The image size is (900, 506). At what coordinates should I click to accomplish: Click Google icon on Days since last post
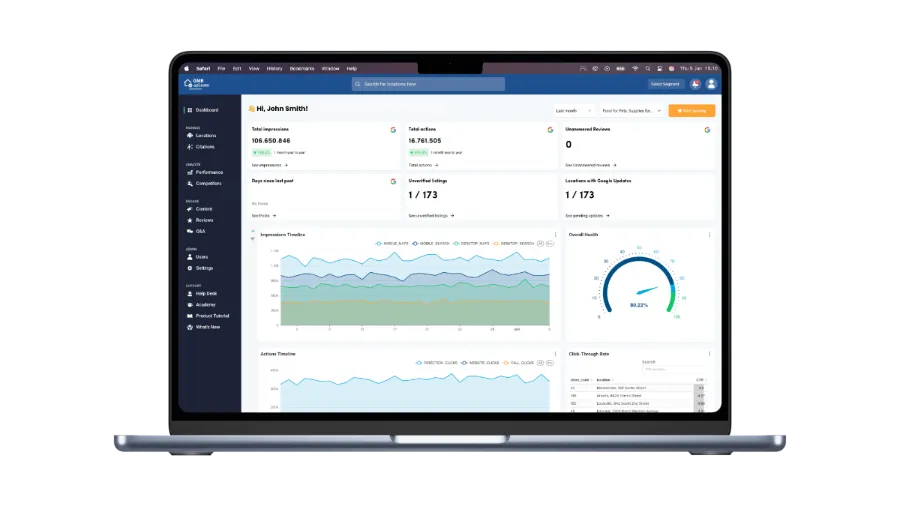(x=393, y=181)
